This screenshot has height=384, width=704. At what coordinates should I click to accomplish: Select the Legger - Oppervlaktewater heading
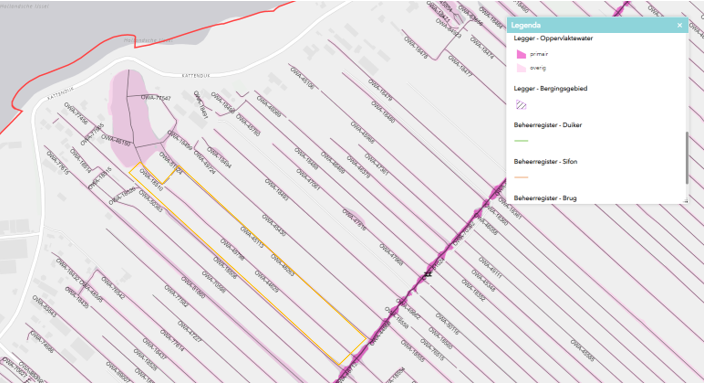(x=553, y=39)
